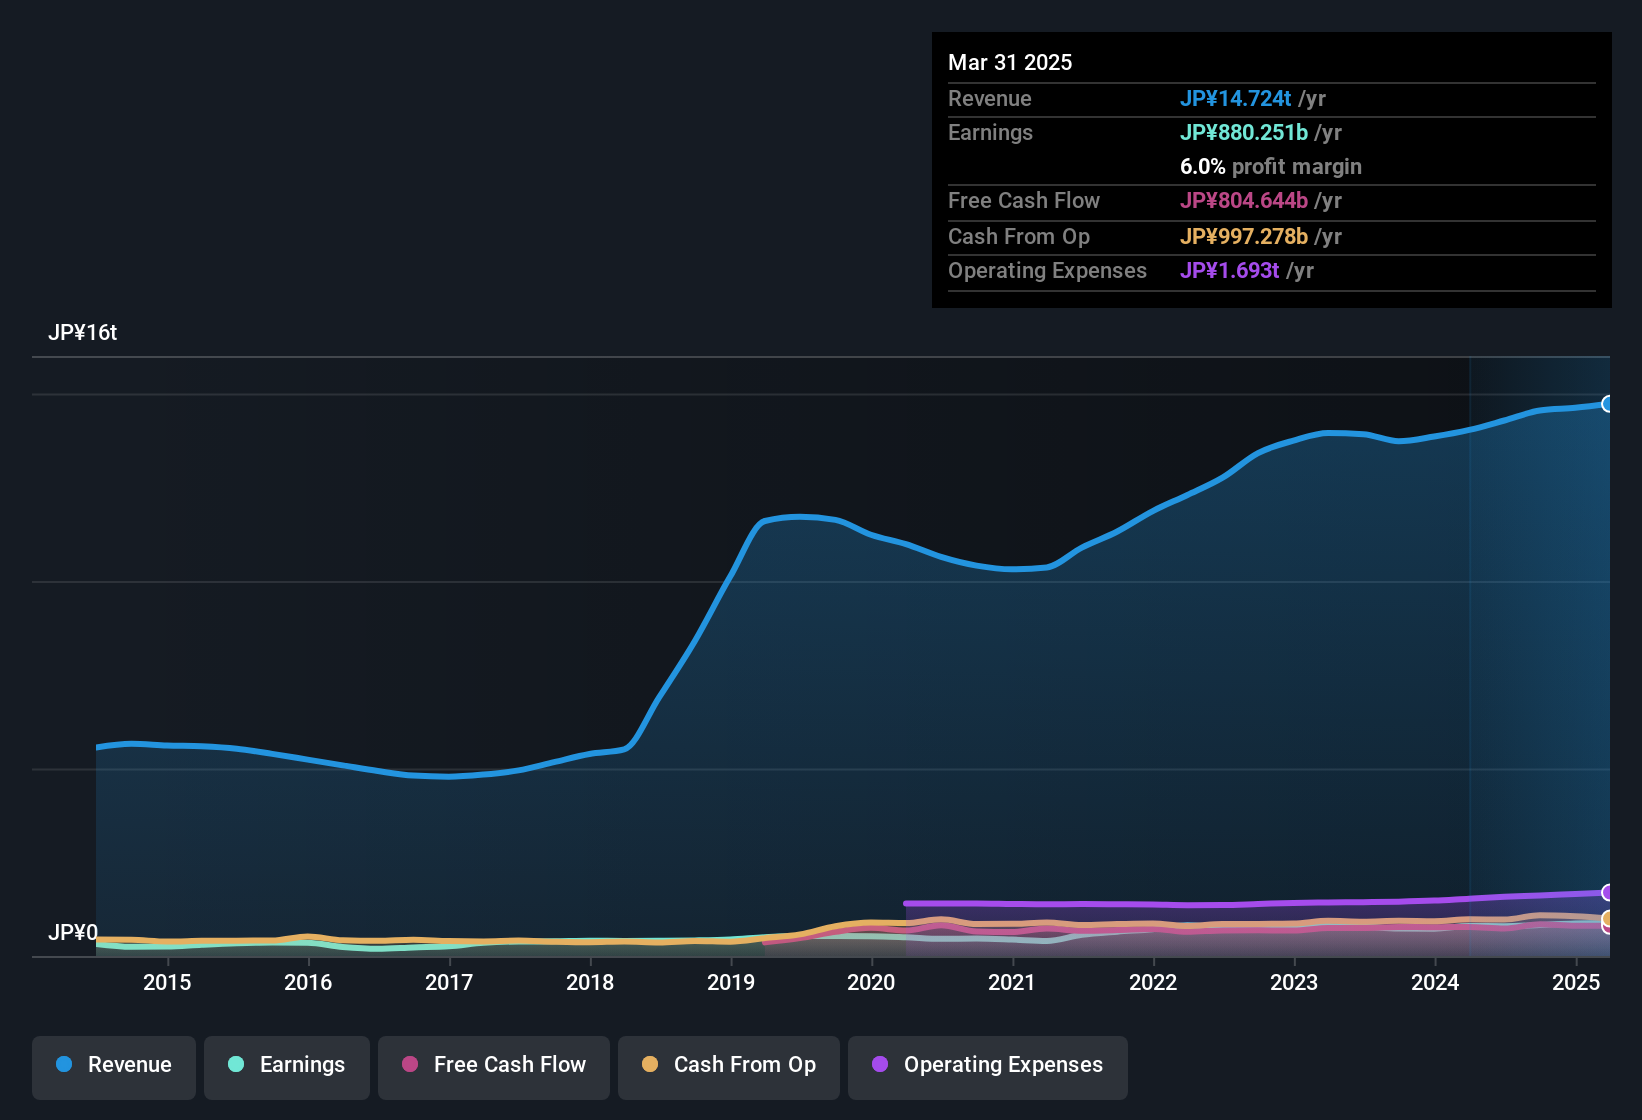Screen dimensions: 1642x1120
Task: Click the 2017 x-axis label
Action: (x=449, y=982)
